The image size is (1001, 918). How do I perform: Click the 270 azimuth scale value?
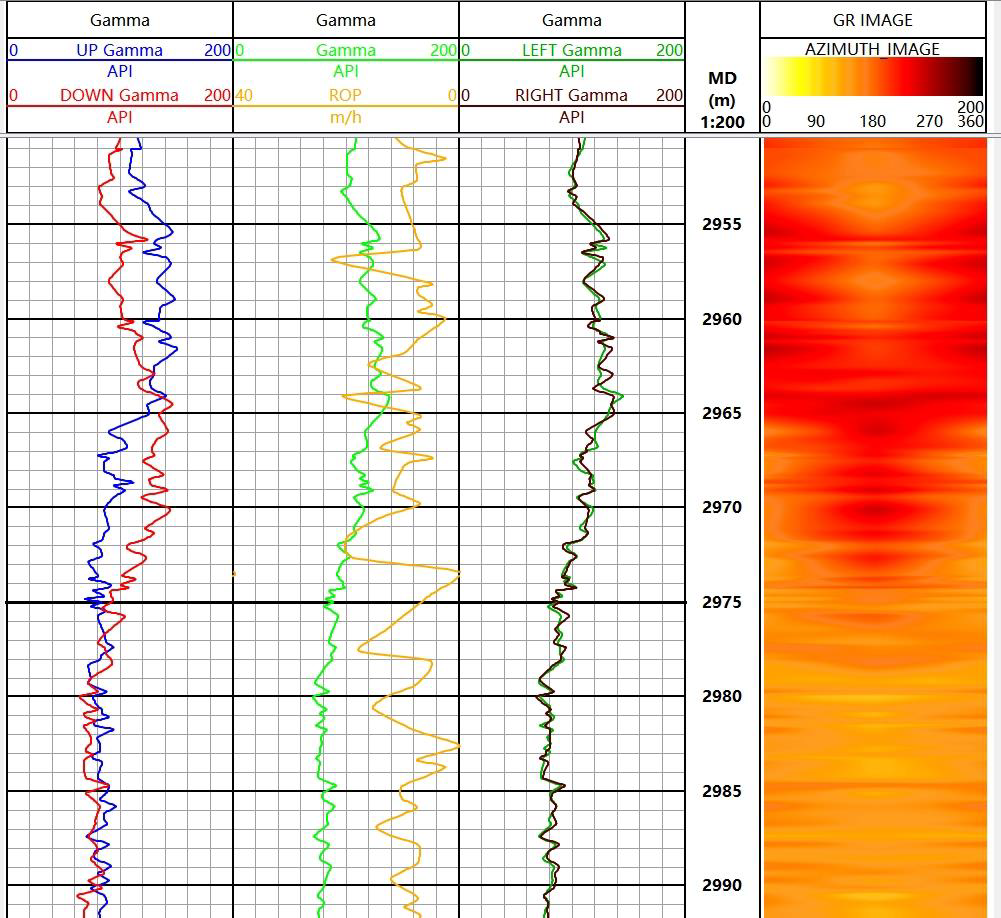(x=930, y=121)
